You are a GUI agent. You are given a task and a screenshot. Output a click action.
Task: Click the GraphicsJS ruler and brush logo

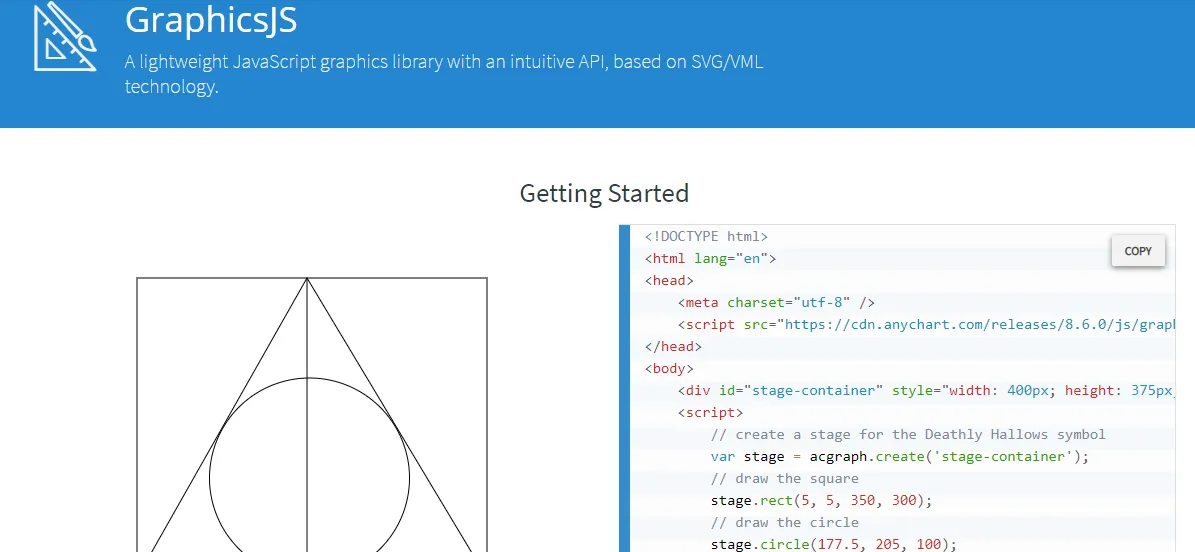click(x=65, y=36)
